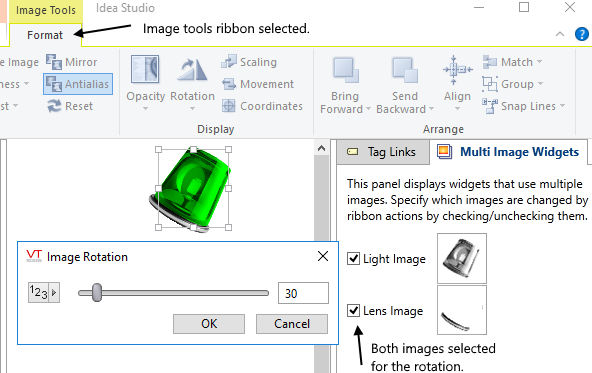Click the Mirror image tool
592x373 pixels.
[x=72, y=62]
